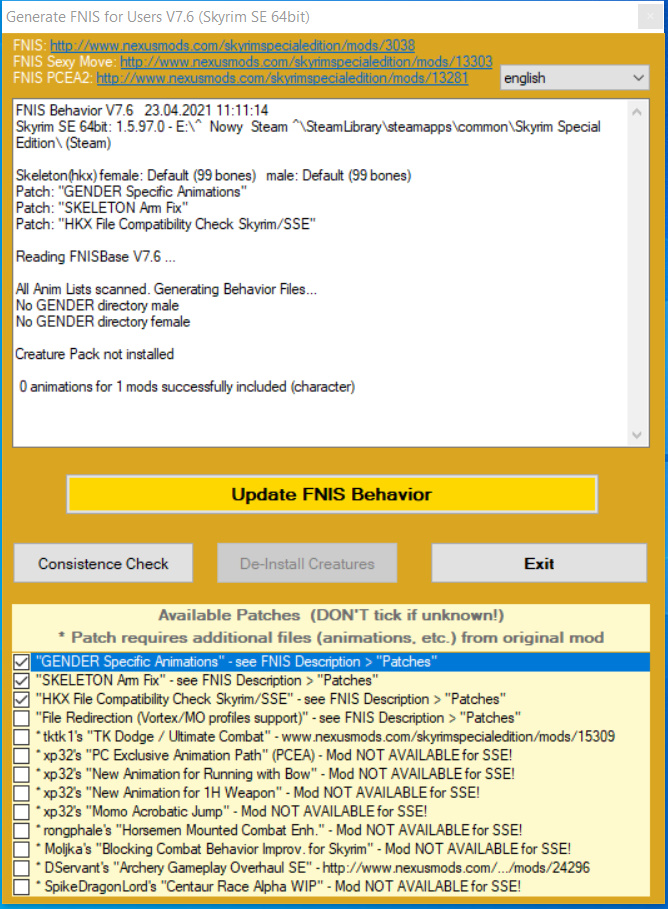668x909 pixels.
Task: Uncheck the SKELETON Arm Fix patch
Action: click(21, 680)
